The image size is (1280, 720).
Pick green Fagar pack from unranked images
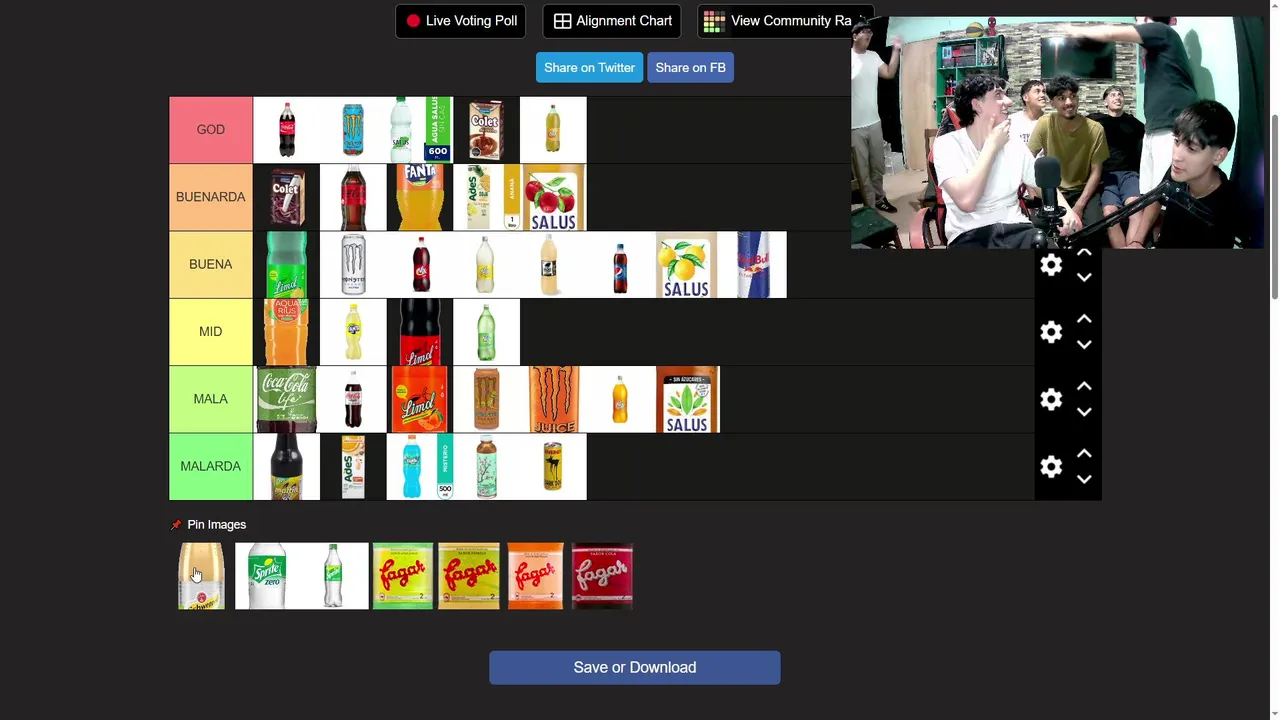403,576
